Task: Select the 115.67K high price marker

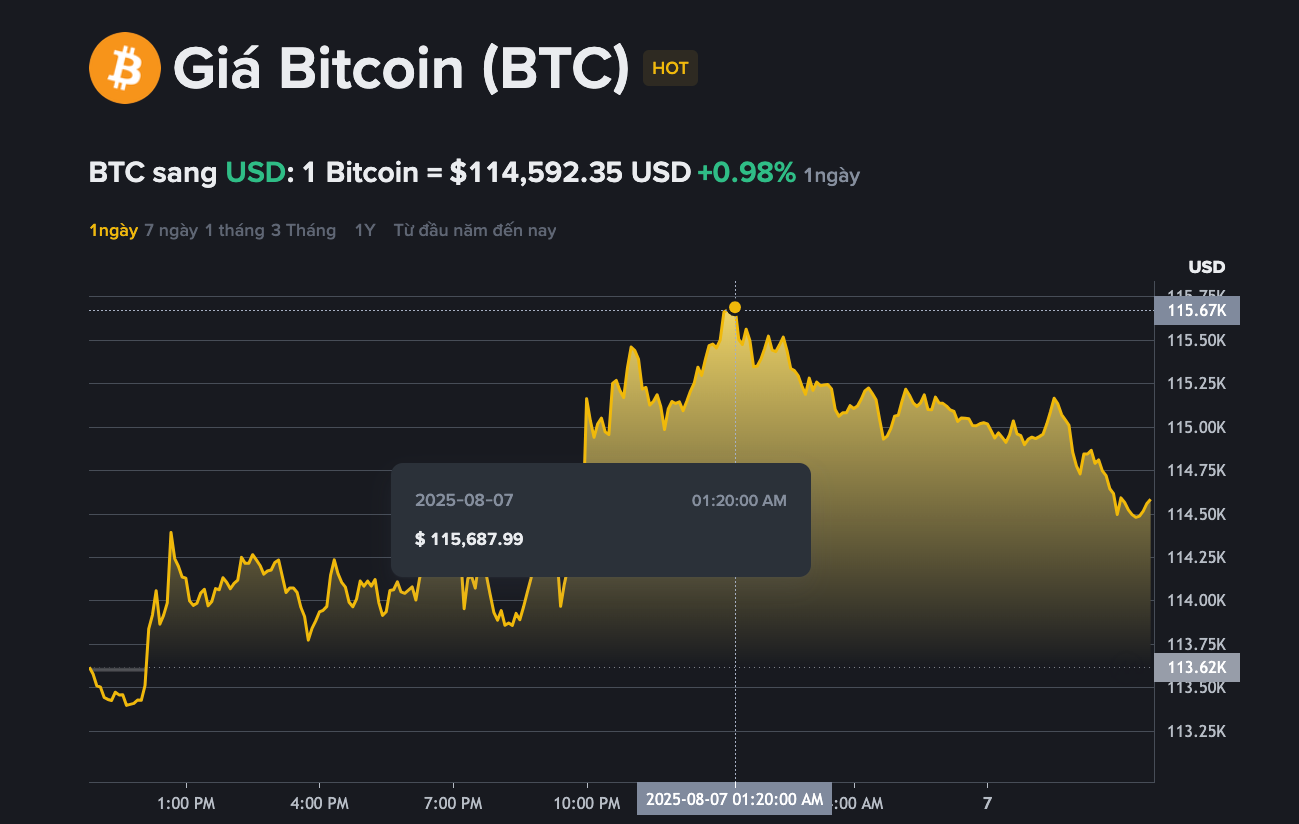Action: click(1197, 310)
